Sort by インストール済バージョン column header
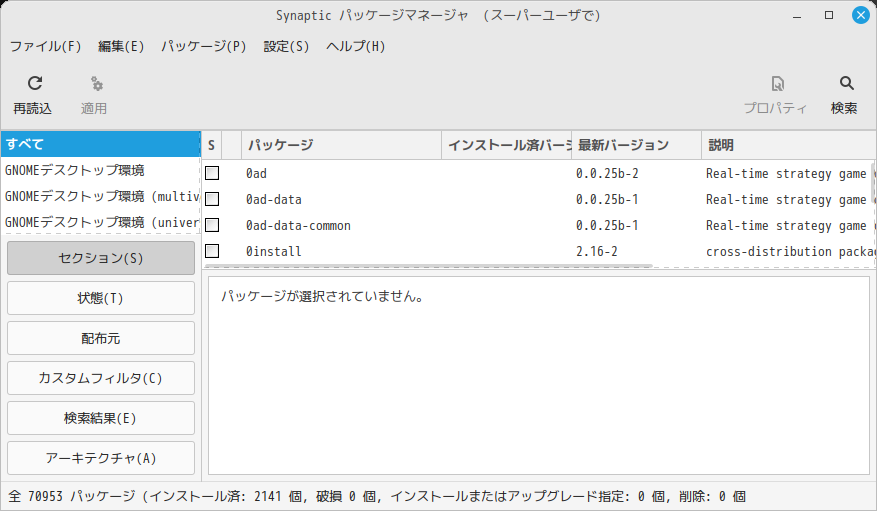The image size is (877, 511). pyautogui.click(x=507, y=145)
